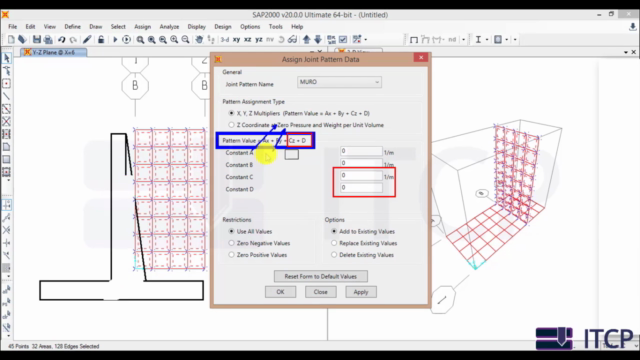Viewport: 640px width, 360px height.
Task: Open the Assign menu
Action: (x=142, y=27)
